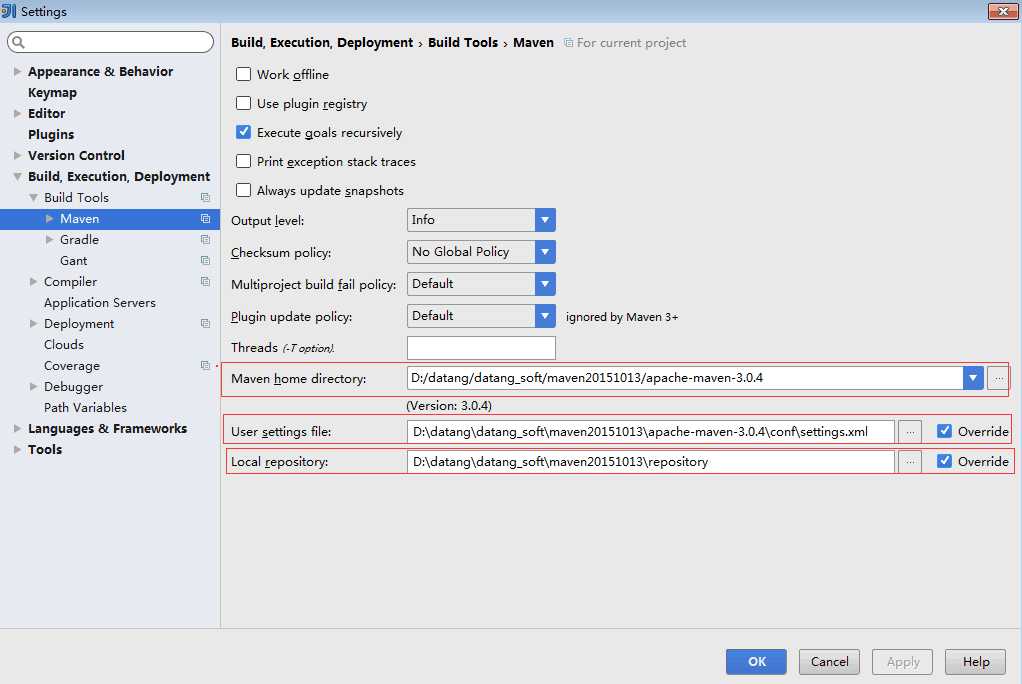Browse for Maven home directory
1022x684 pixels.
998,378
